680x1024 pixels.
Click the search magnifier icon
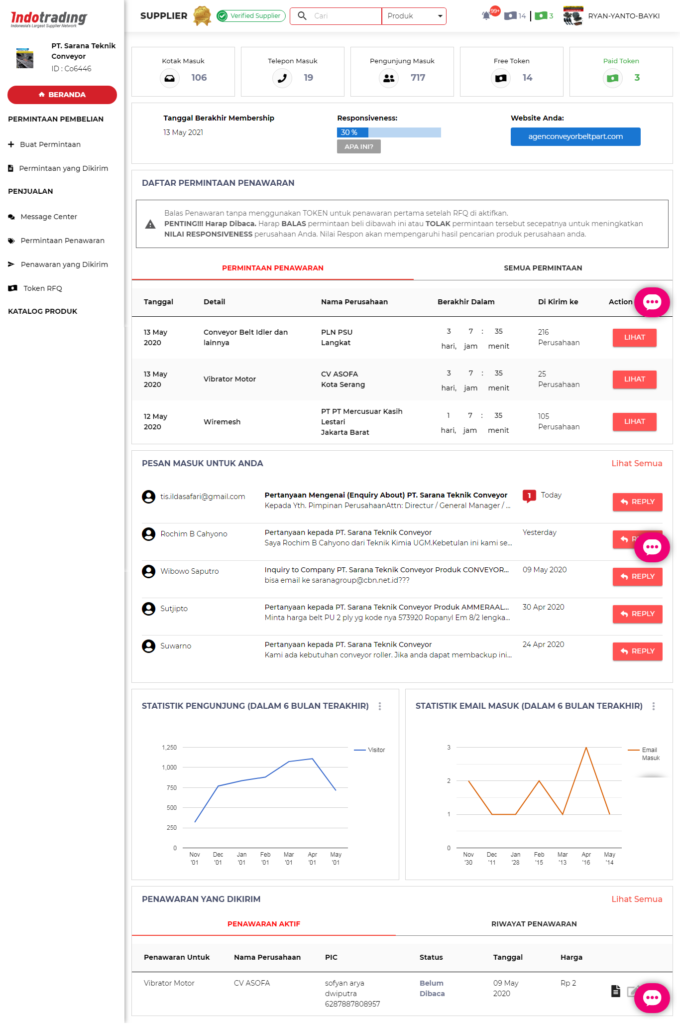pyautogui.click(x=302, y=16)
